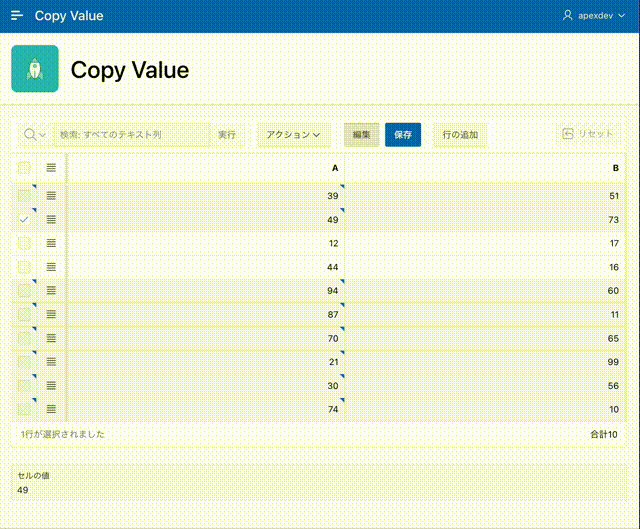Check the row checkbox for value 12
The image size is (640, 529).
pyautogui.click(x=24, y=243)
